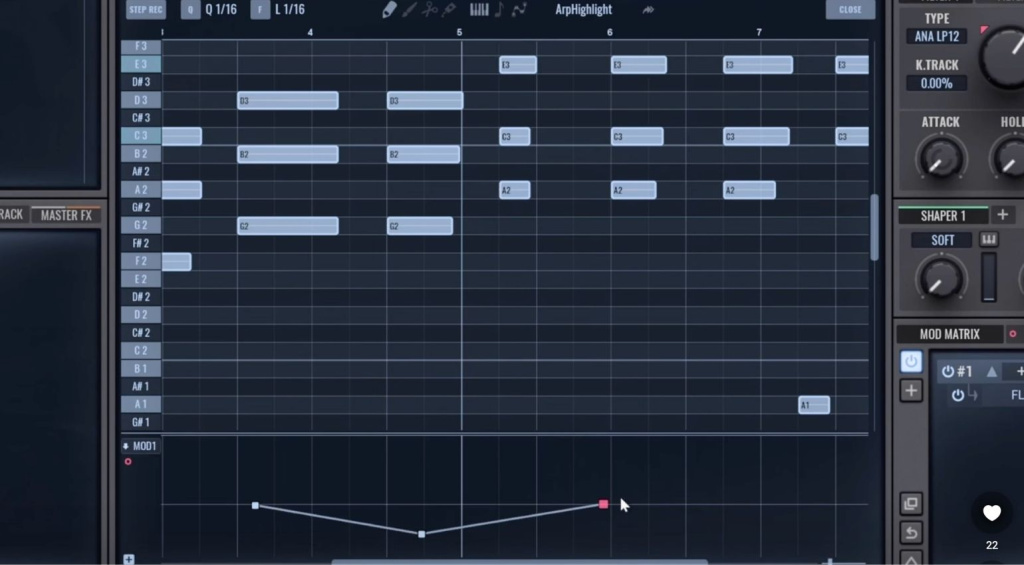Select the SHAPER 1 tab

coord(943,216)
